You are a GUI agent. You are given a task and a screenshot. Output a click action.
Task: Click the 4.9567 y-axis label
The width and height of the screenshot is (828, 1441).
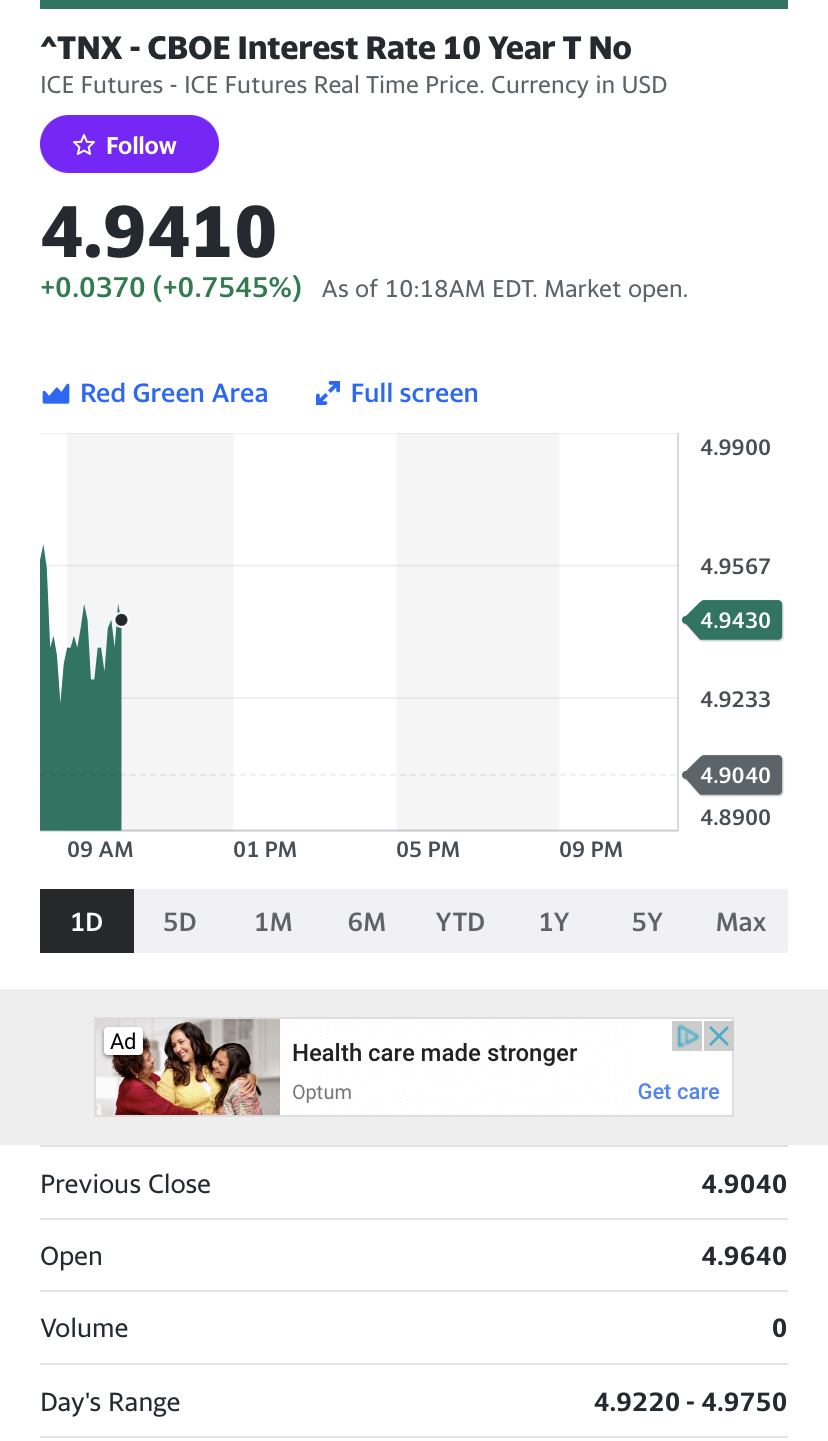(x=736, y=567)
